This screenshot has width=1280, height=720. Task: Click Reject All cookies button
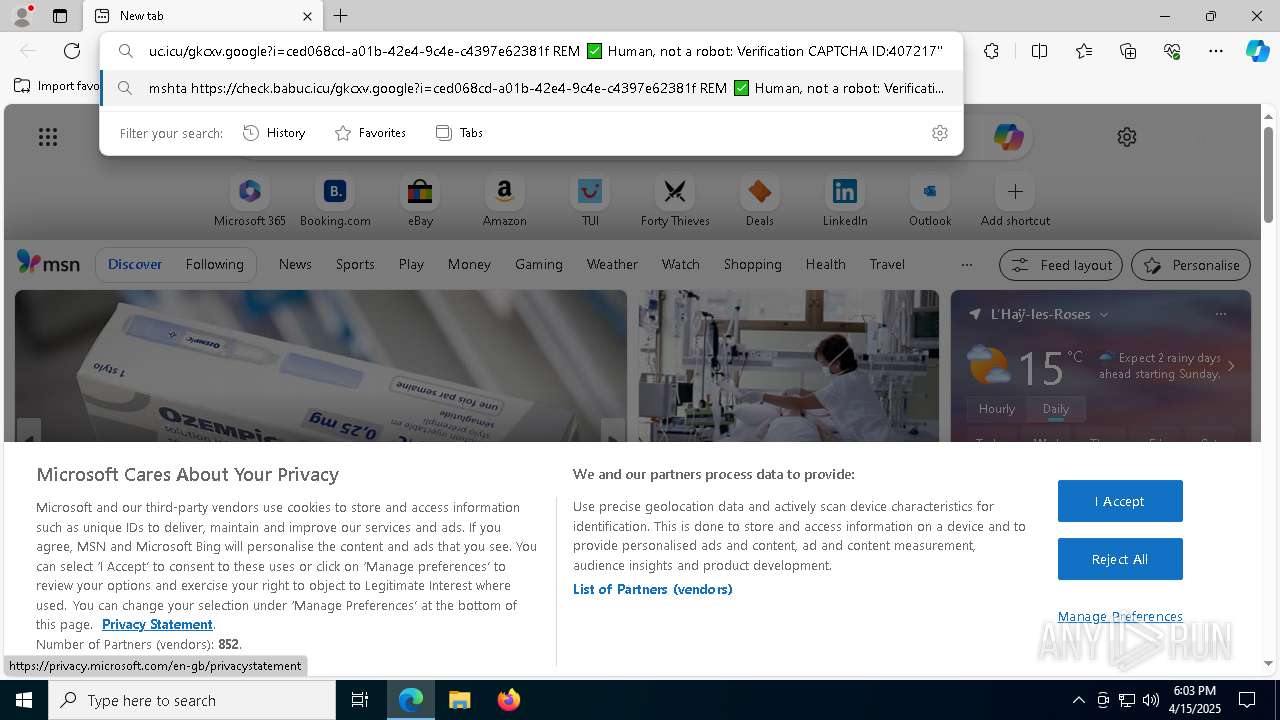[x=1120, y=559]
